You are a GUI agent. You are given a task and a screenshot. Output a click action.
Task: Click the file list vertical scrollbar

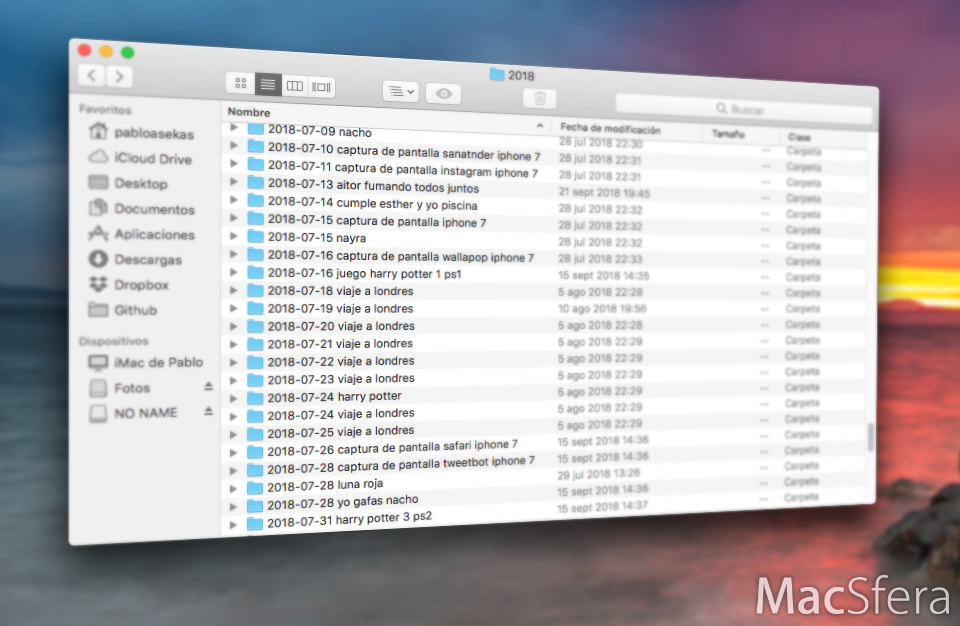871,437
